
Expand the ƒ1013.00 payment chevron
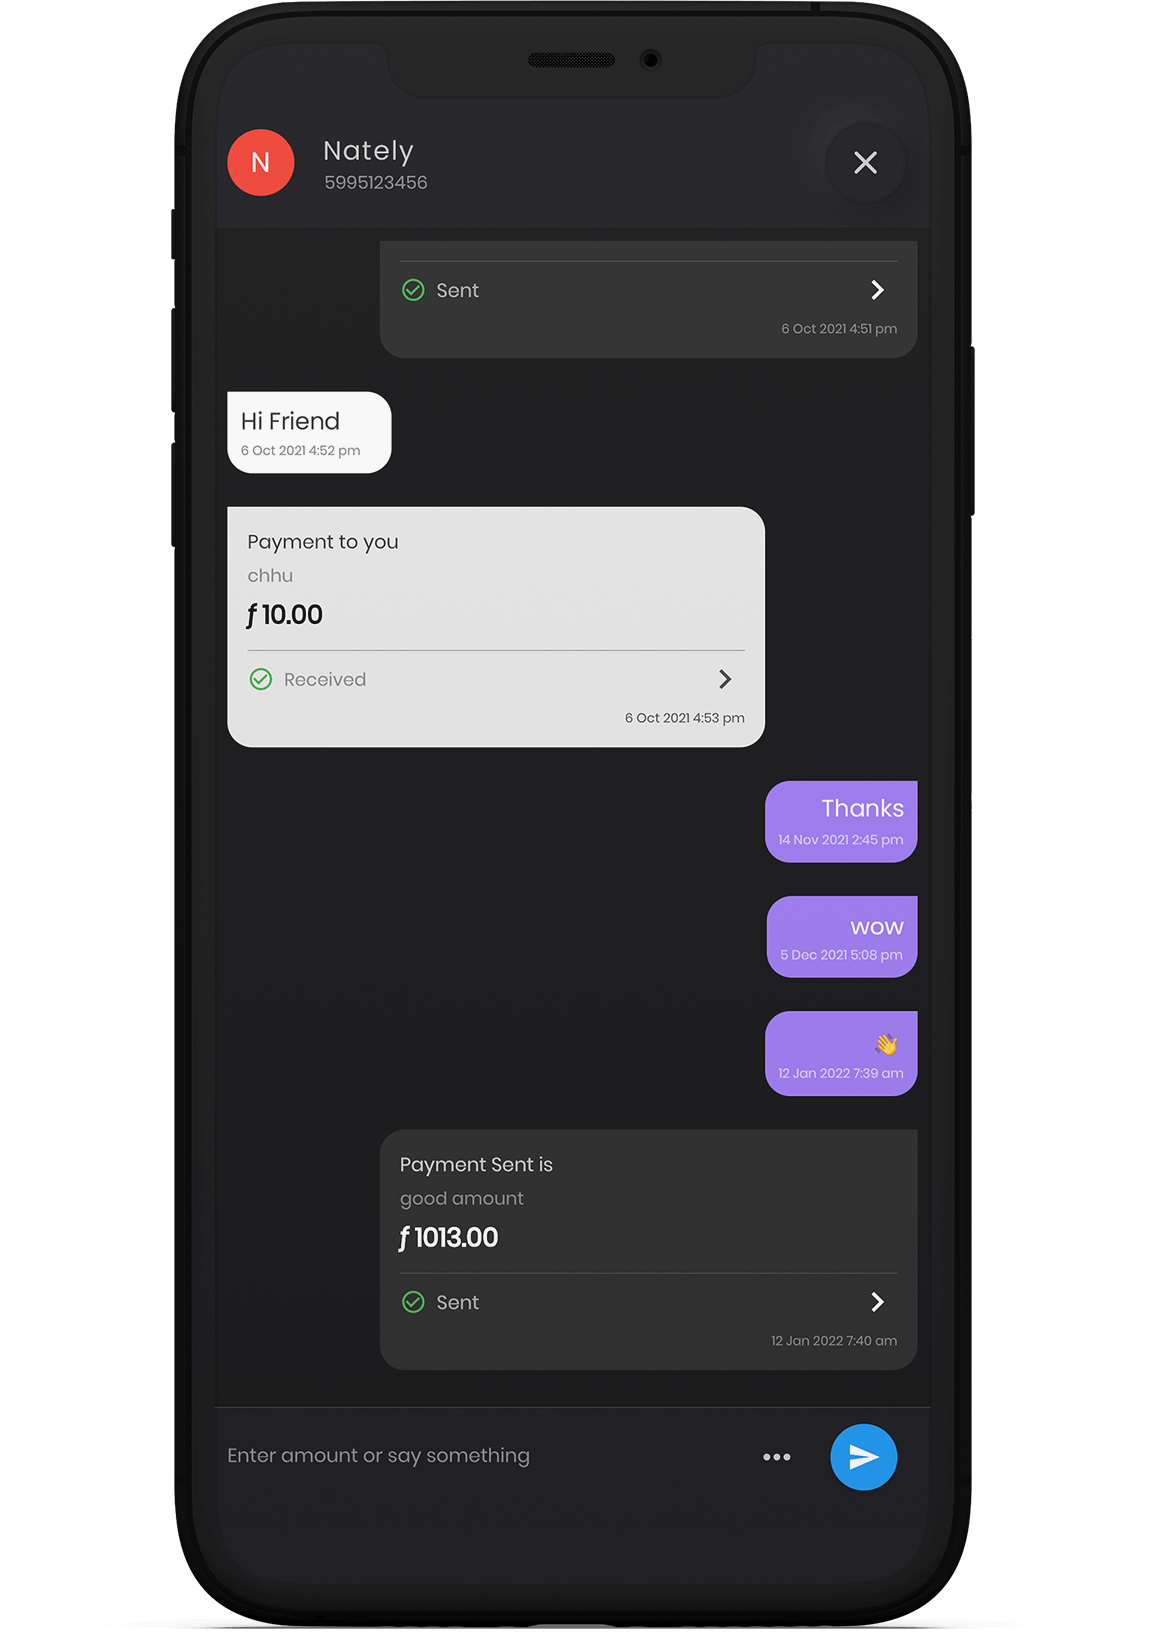[877, 1302]
